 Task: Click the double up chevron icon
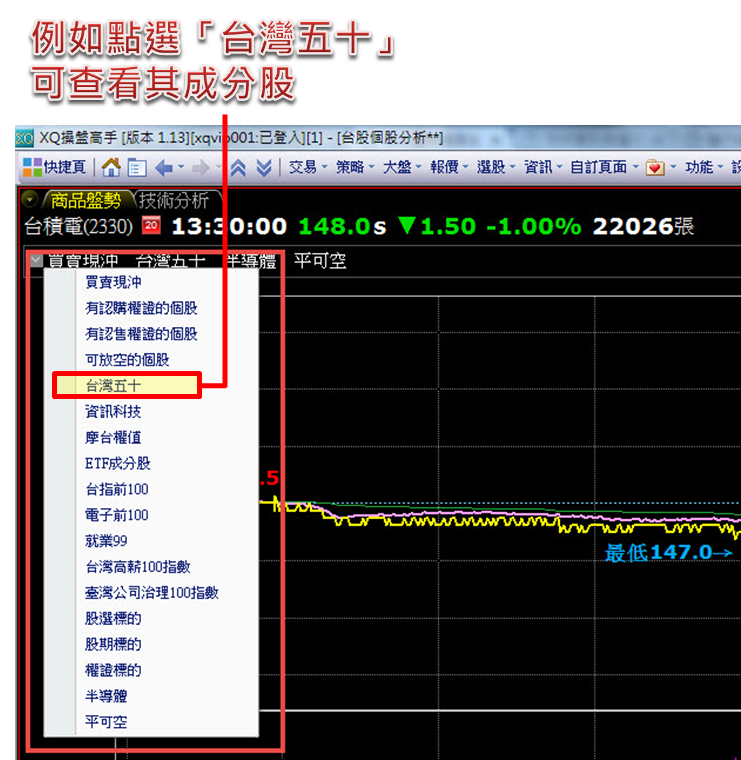tap(238, 167)
